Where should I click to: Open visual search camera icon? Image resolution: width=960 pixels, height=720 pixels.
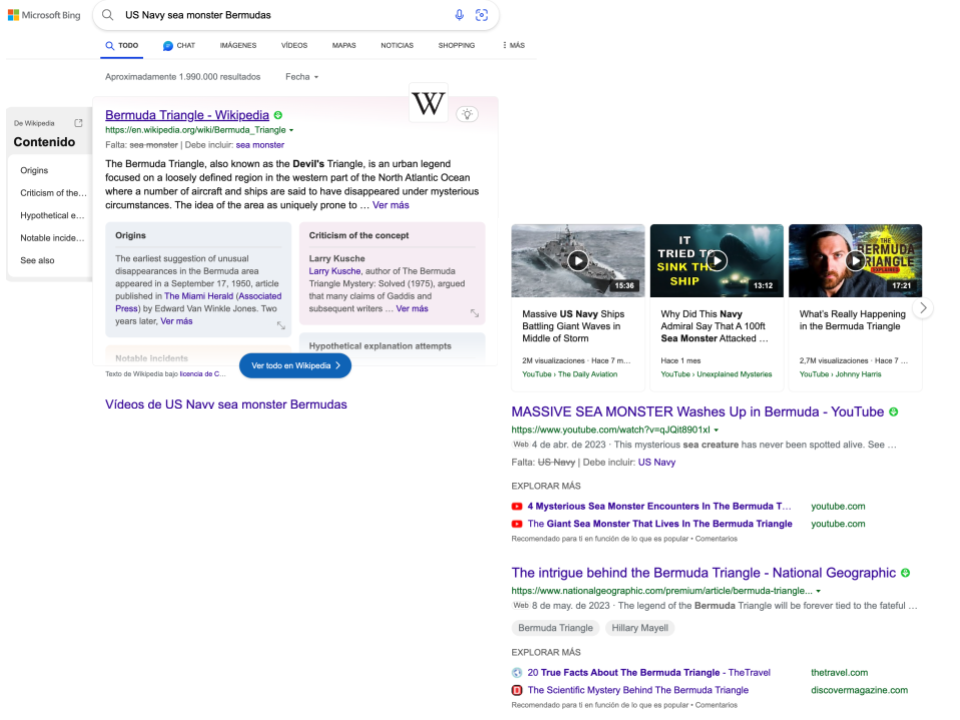click(x=481, y=15)
